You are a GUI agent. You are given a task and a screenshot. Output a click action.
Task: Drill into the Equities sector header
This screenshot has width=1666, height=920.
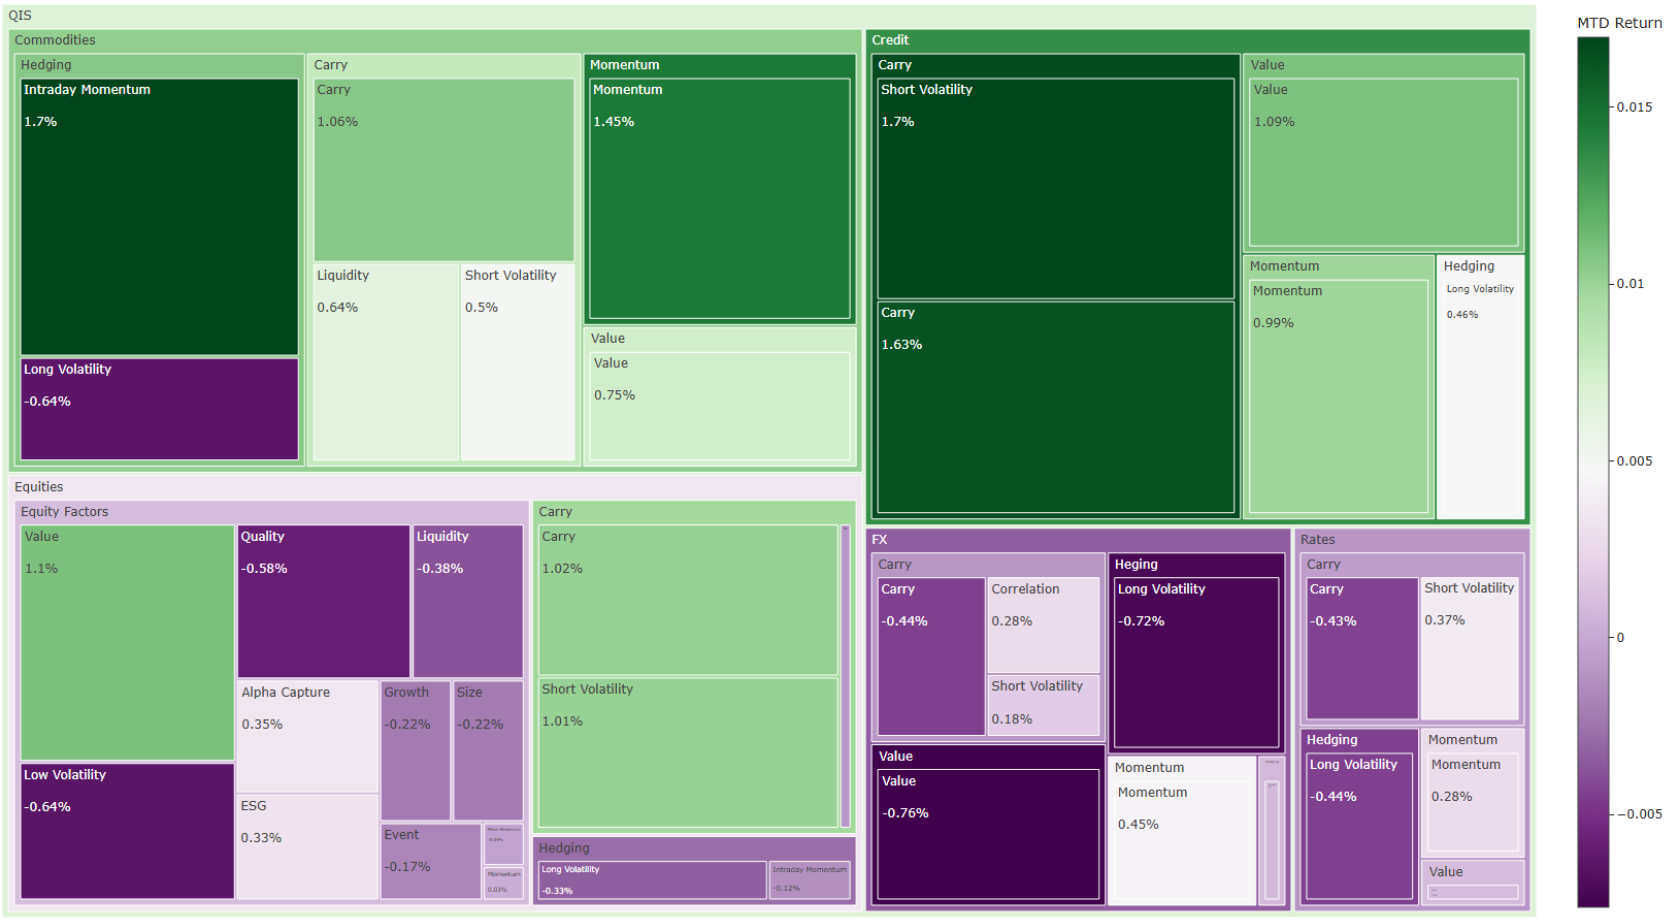pyautogui.click(x=39, y=487)
